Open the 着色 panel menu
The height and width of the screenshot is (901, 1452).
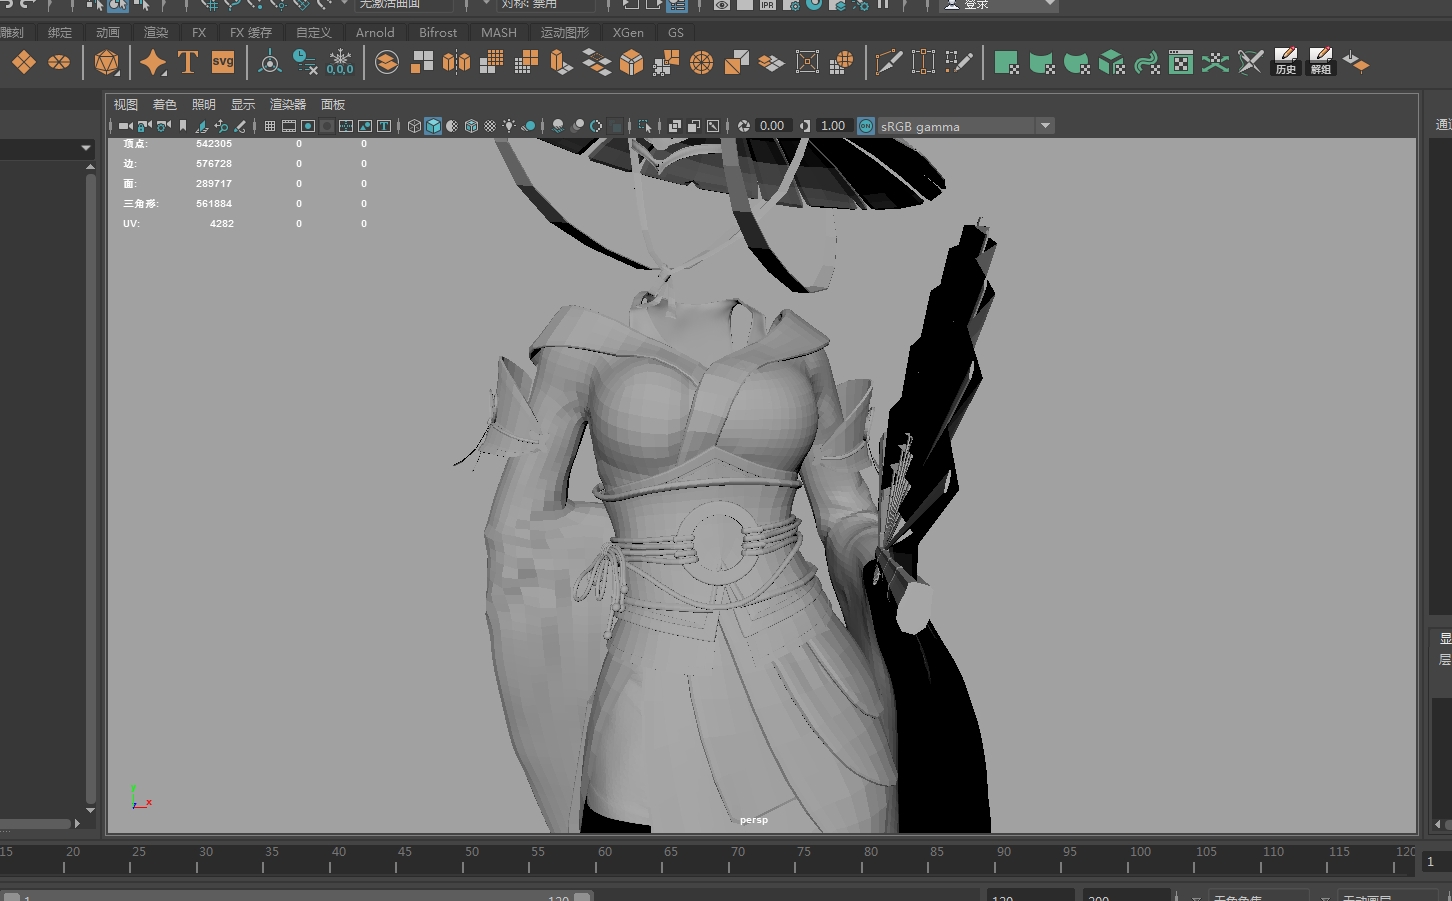coord(164,105)
